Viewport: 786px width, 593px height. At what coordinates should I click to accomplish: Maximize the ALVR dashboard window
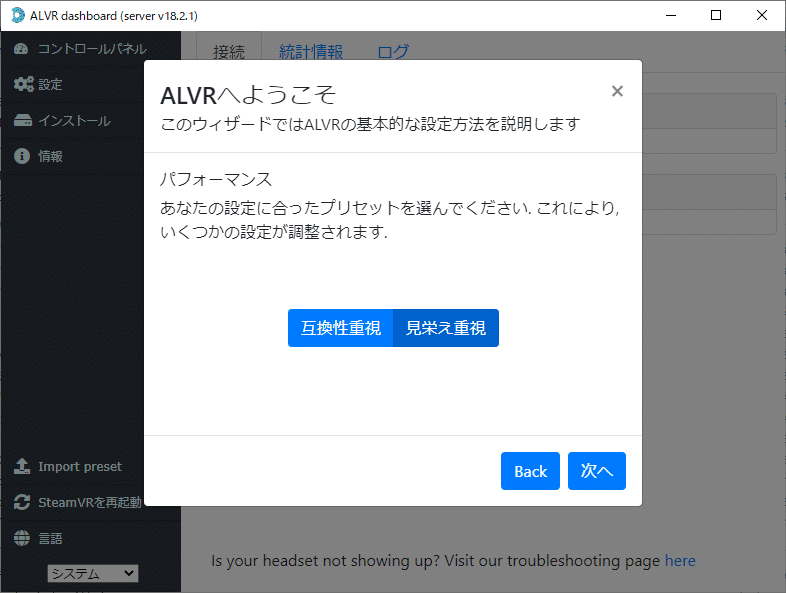[x=716, y=16]
